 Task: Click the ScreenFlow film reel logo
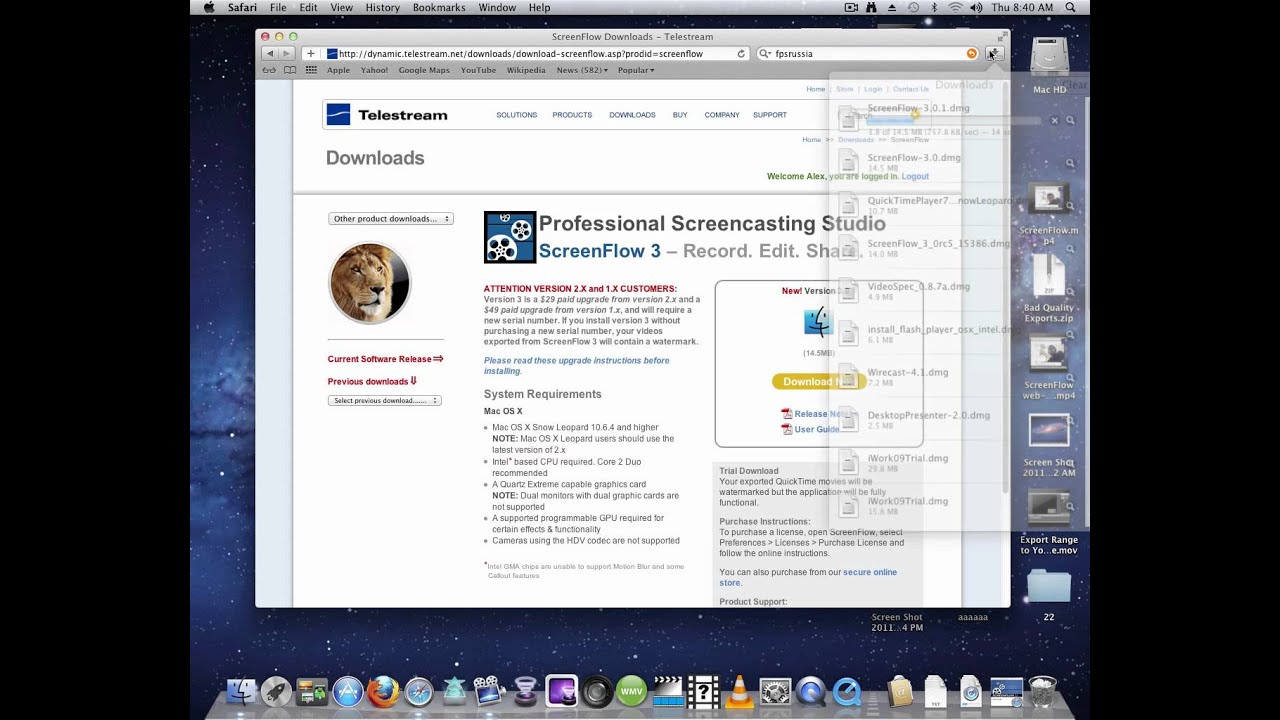coord(510,237)
